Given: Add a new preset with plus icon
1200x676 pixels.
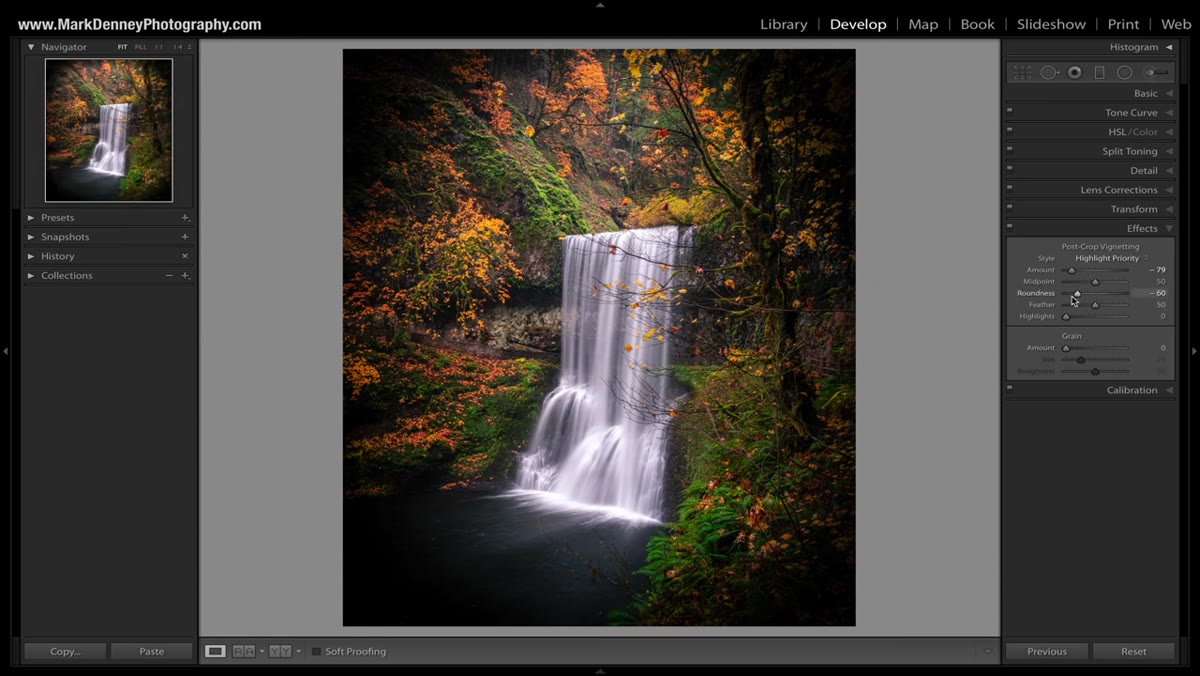Looking at the screenshot, I should tap(185, 218).
